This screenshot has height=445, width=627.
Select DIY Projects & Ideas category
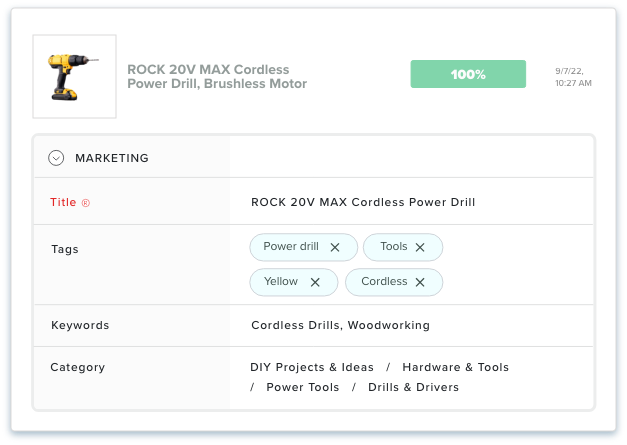point(312,367)
